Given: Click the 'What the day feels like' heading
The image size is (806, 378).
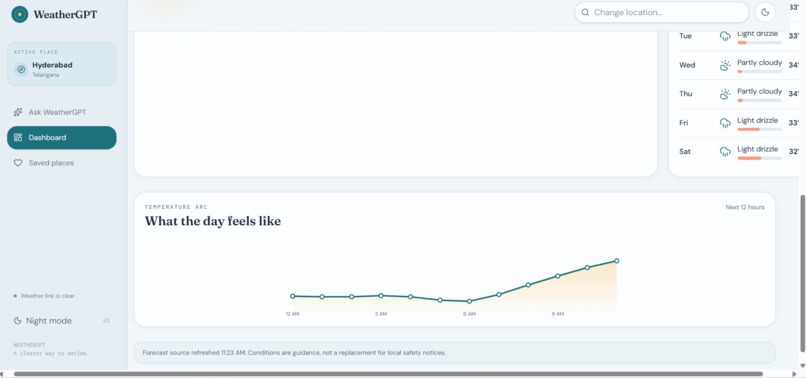Looking at the screenshot, I should point(213,221).
